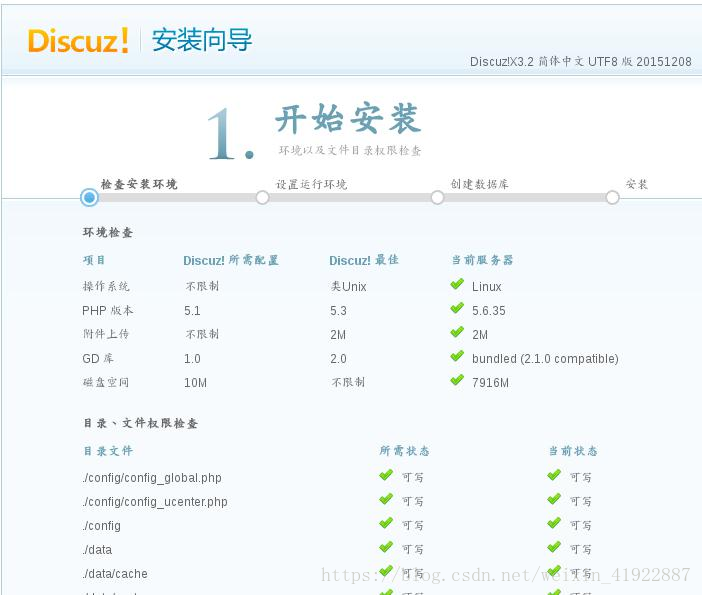Click the green check beside Linux

tap(457, 284)
